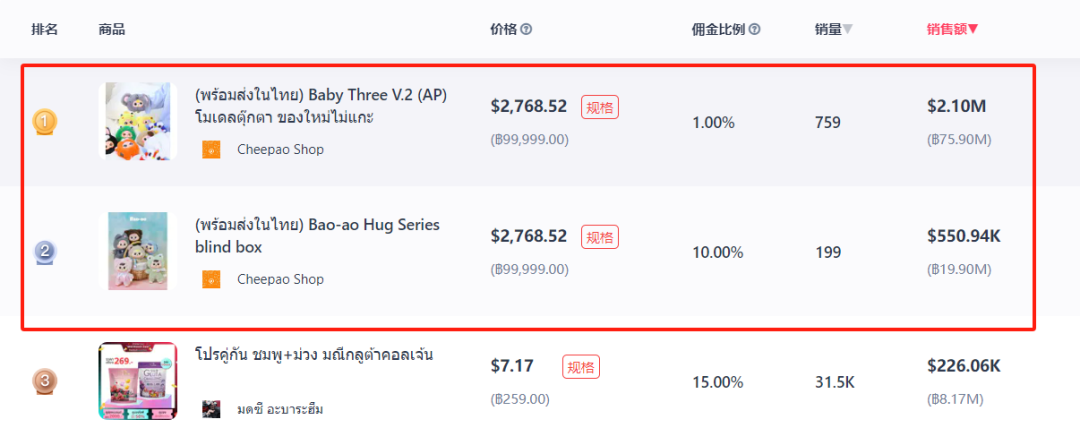Click the bronze rank 3 medal icon
Image resolution: width=1080 pixels, height=445 pixels.
pyautogui.click(x=46, y=382)
